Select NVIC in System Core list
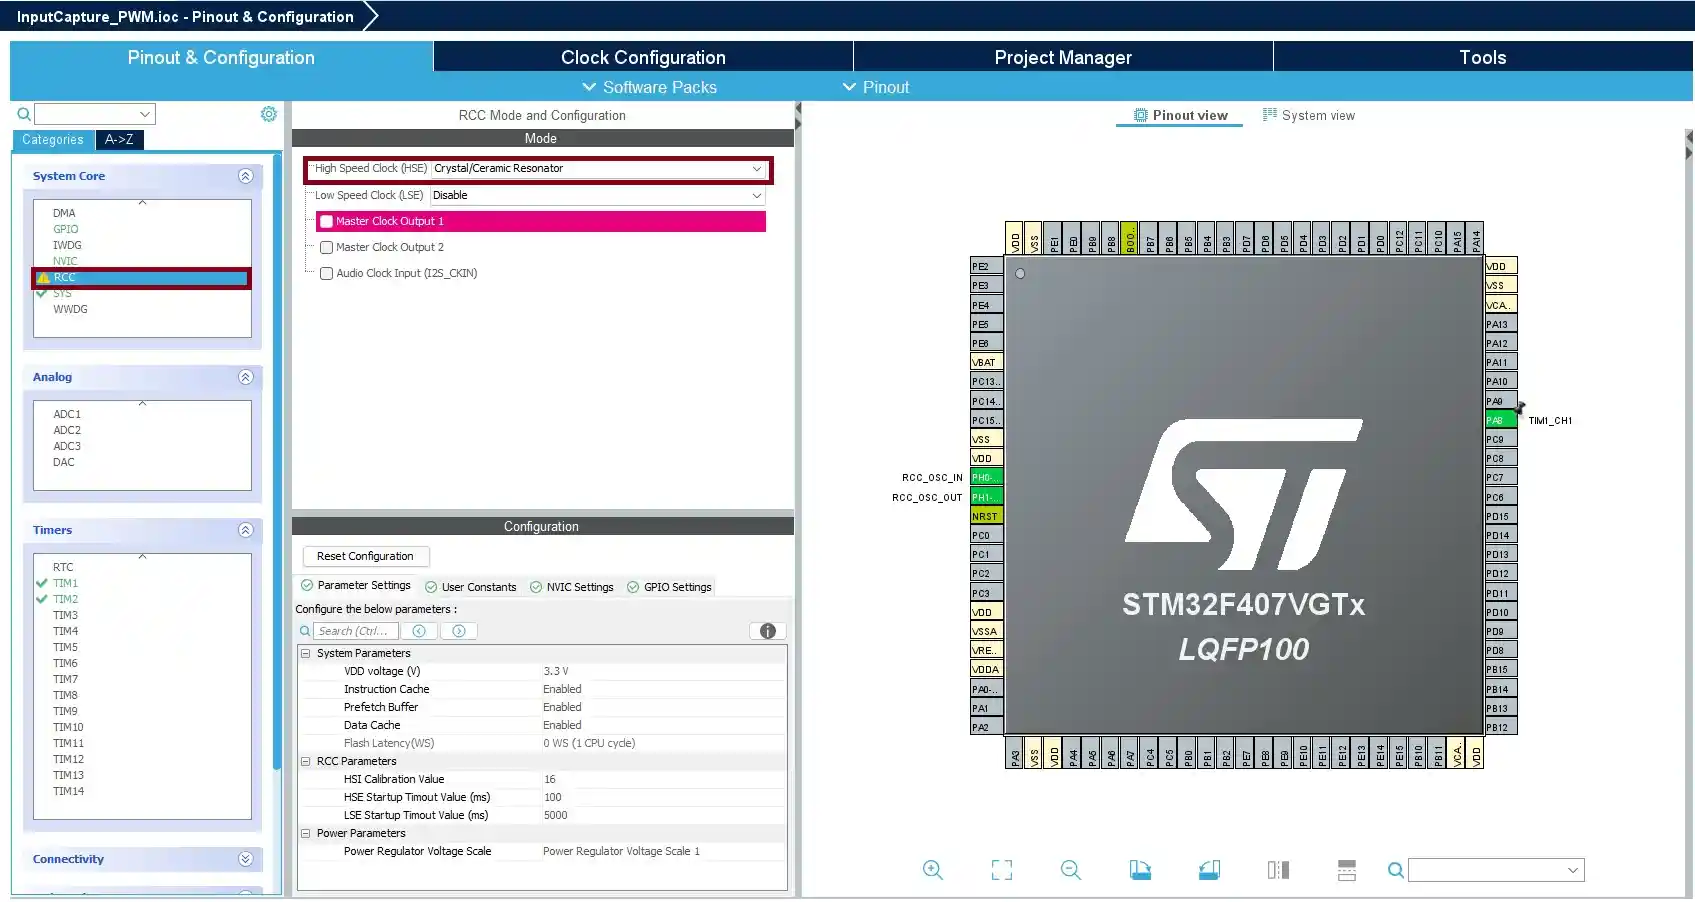1695x902 pixels. point(65,261)
